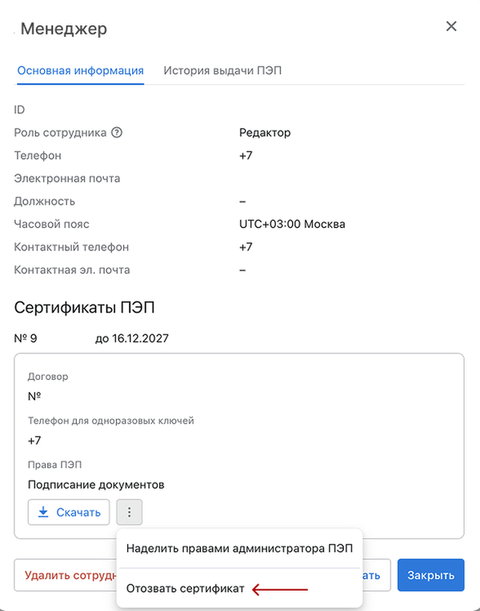Click the Контактная эл. почта label
480x611 pixels.
pos(72,270)
